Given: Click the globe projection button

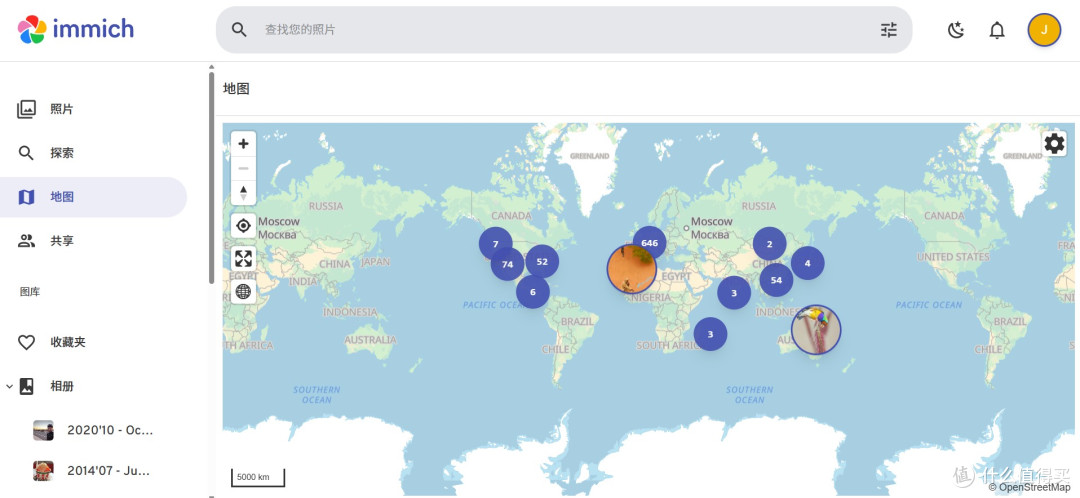Looking at the screenshot, I should tap(243, 291).
